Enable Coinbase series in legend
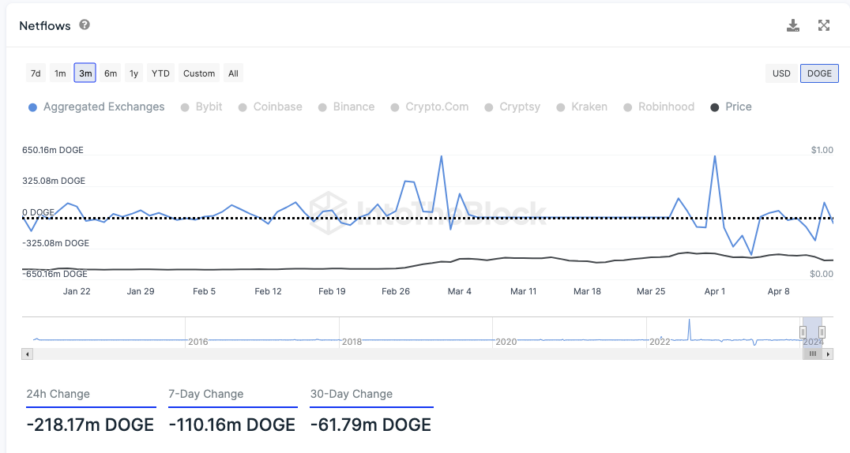850x453 pixels. pyautogui.click(x=270, y=107)
